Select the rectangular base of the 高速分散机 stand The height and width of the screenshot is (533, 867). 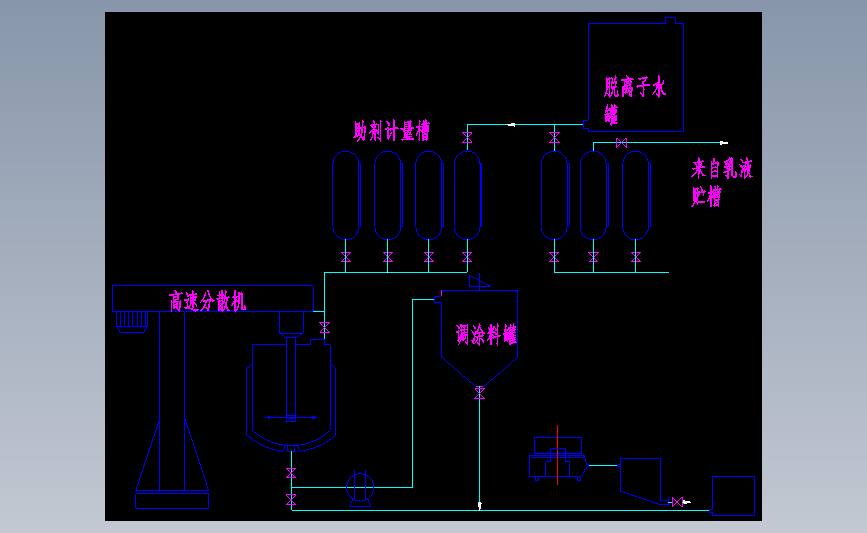[172, 501]
